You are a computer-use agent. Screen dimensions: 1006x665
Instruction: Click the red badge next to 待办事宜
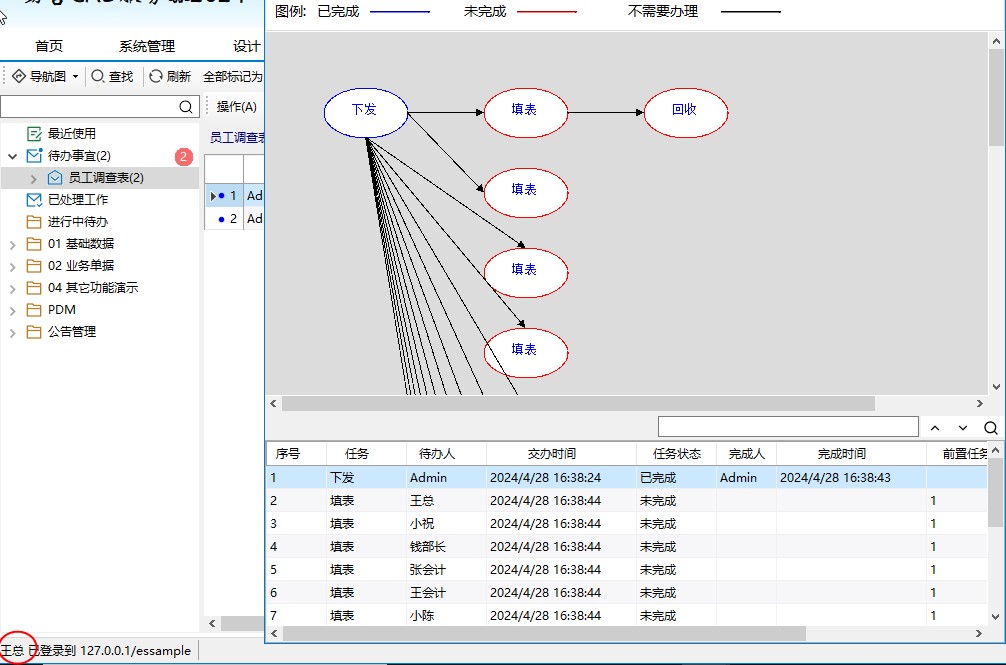click(183, 156)
